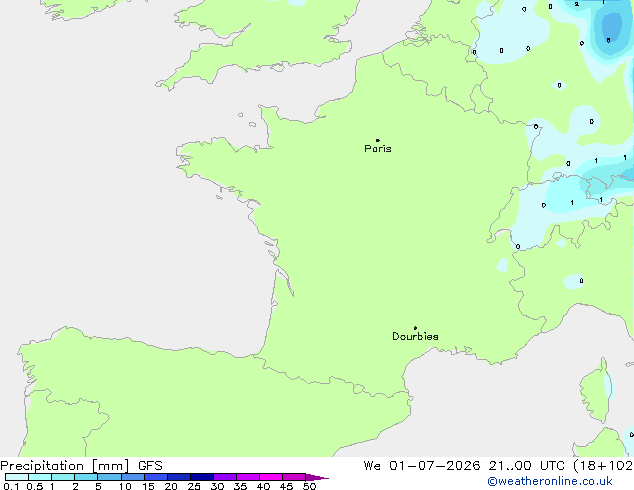Select the 35–40 mm legend swatch
This screenshot has width=634, height=490.
coord(248,477)
